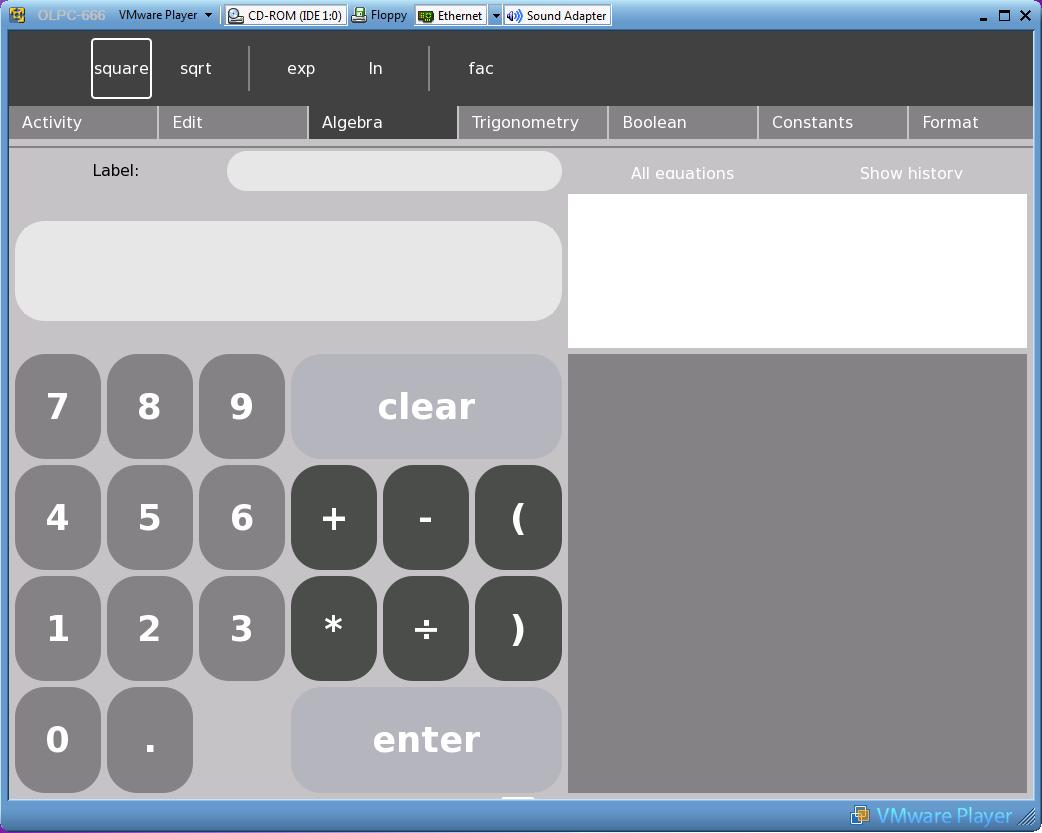1042x833 pixels.
Task: Open the VMware Player dropdown menu
Action: (x=165, y=16)
